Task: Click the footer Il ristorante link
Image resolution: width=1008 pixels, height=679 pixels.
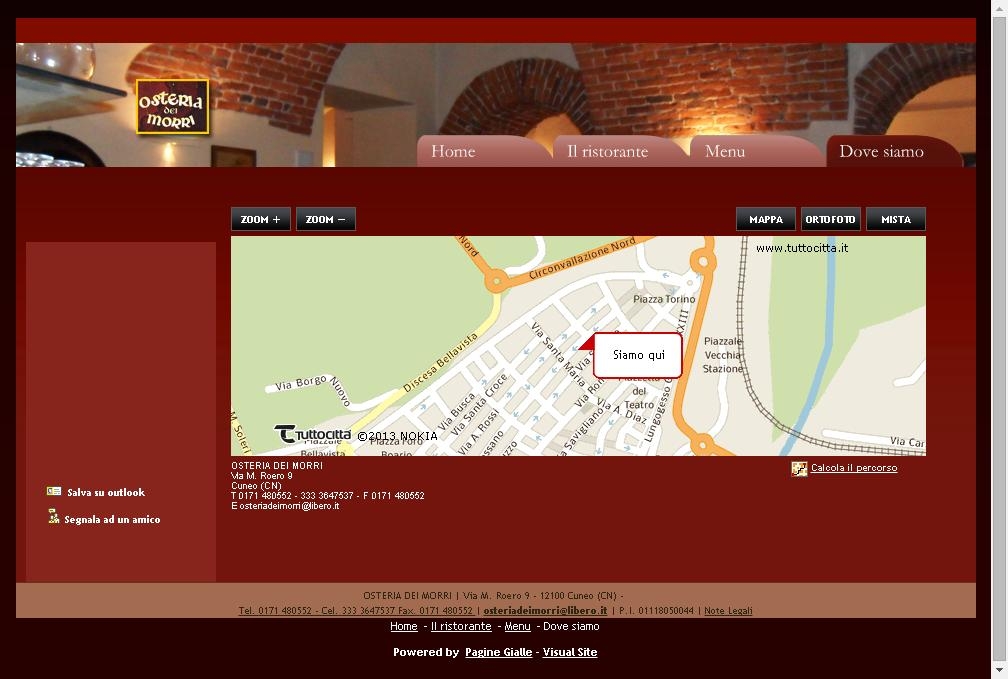Action: 461,626
